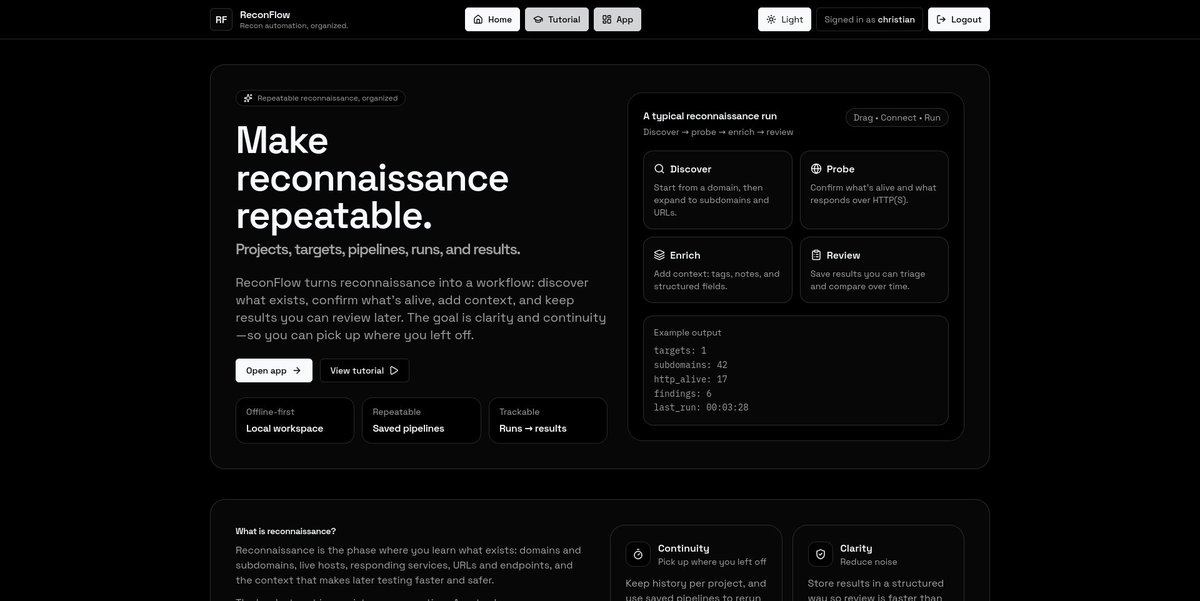
Task: Click 'findings: 6' output line
Action: [x=683, y=393]
